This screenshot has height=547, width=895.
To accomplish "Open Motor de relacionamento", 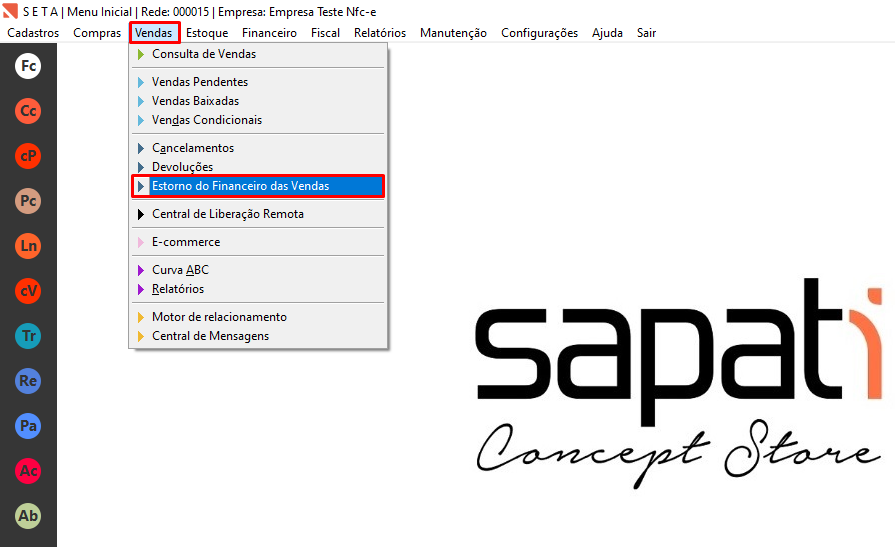I will pyautogui.click(x=258, y=317).
